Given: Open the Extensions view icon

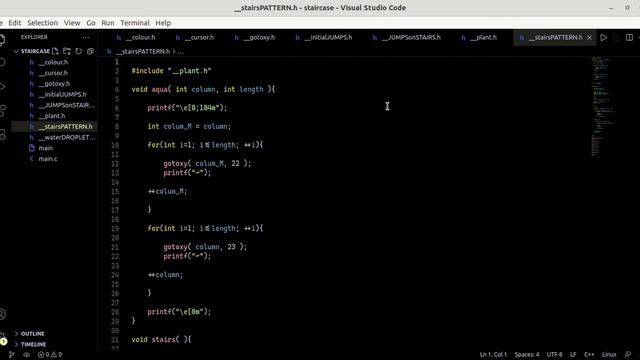Looking at the screenshot, I should click(x=2, y=110).
